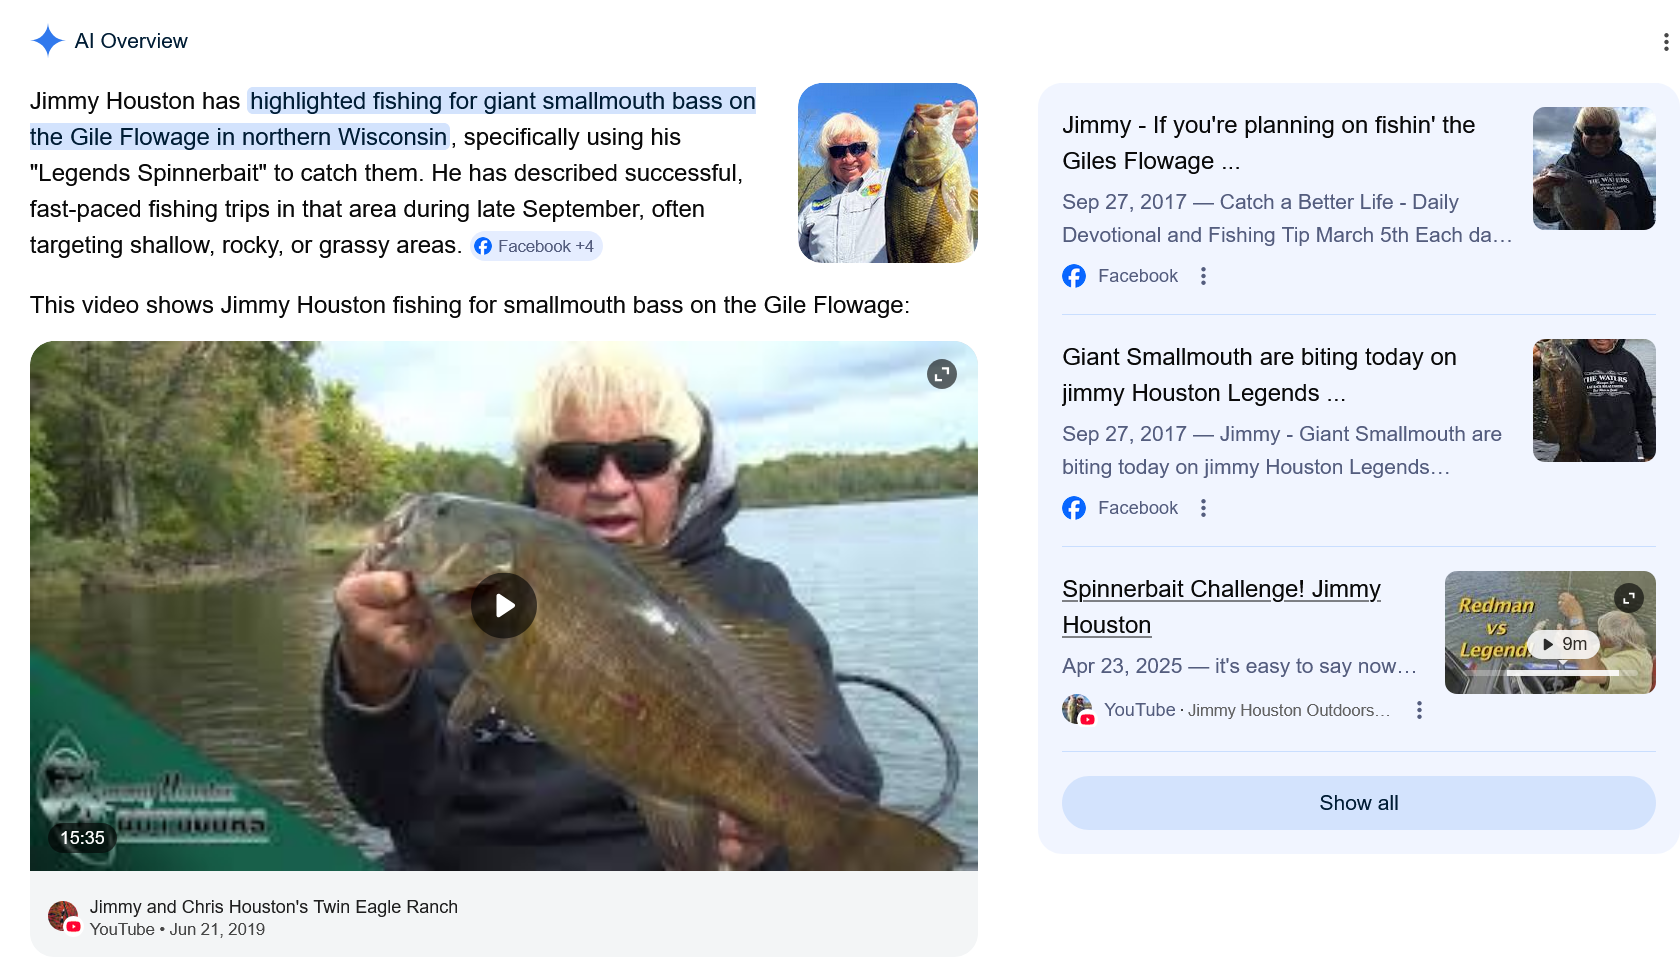
Task: Click Facebook icon under second result
Action: [x=1074, y=508]
